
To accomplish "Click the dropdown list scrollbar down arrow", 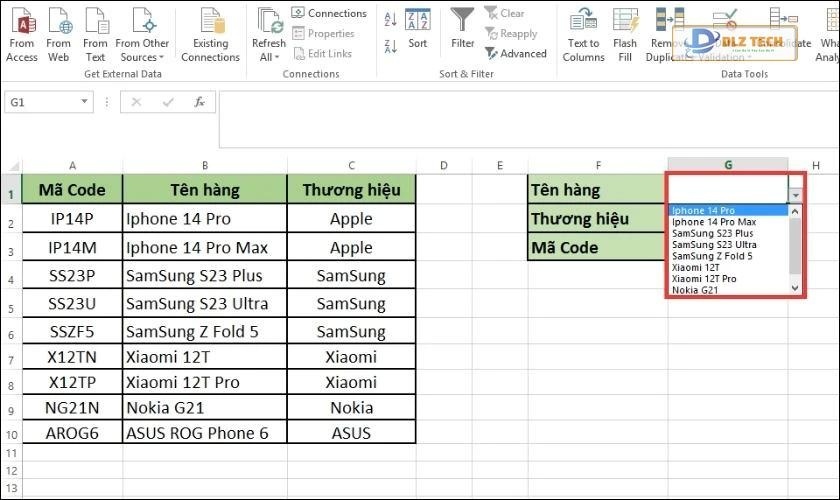I will (796, 288).
